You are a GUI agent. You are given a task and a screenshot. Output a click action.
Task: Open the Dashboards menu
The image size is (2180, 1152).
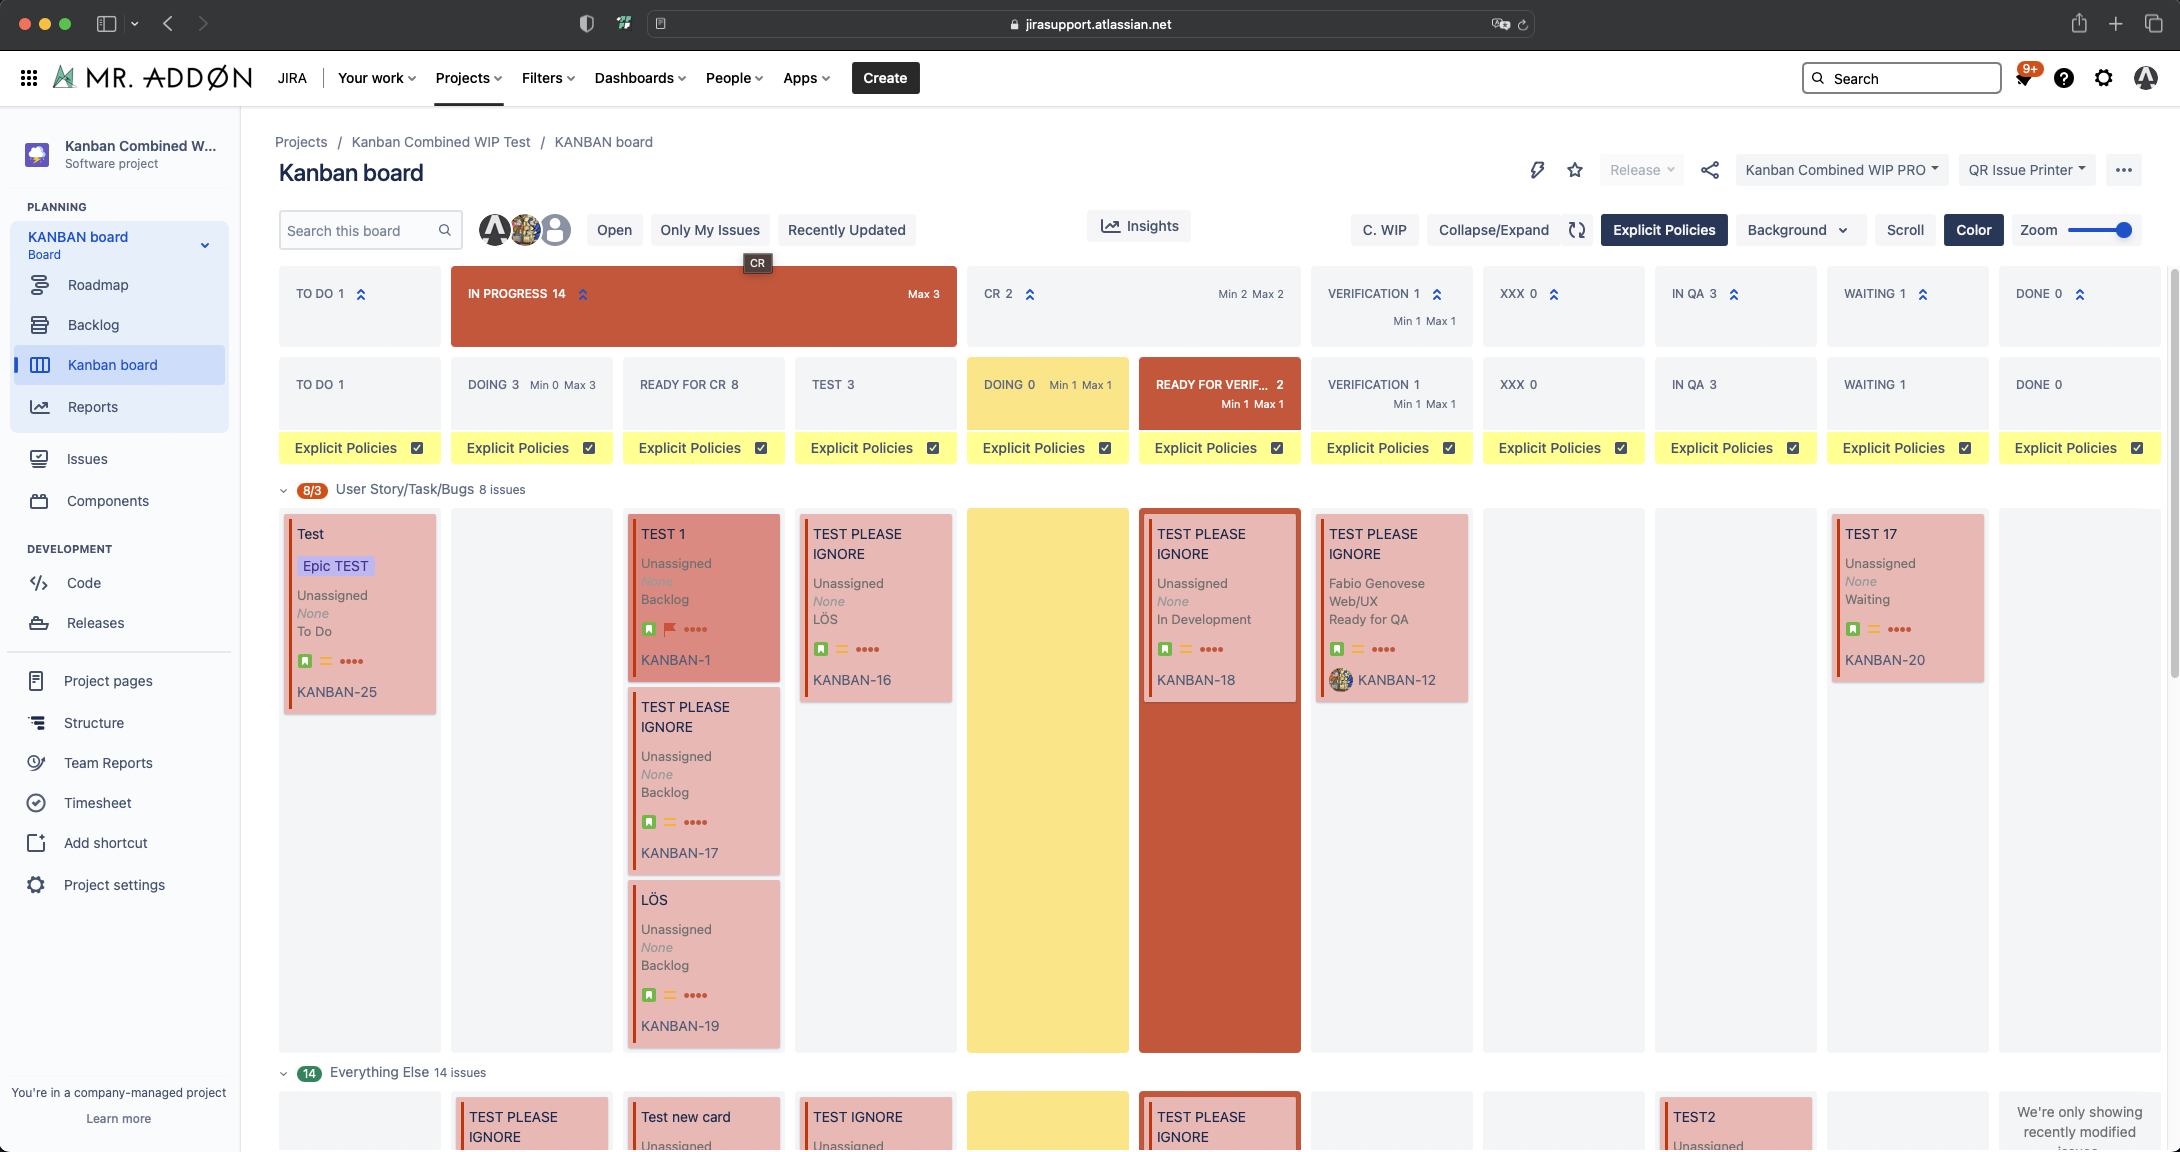[640, 78]
